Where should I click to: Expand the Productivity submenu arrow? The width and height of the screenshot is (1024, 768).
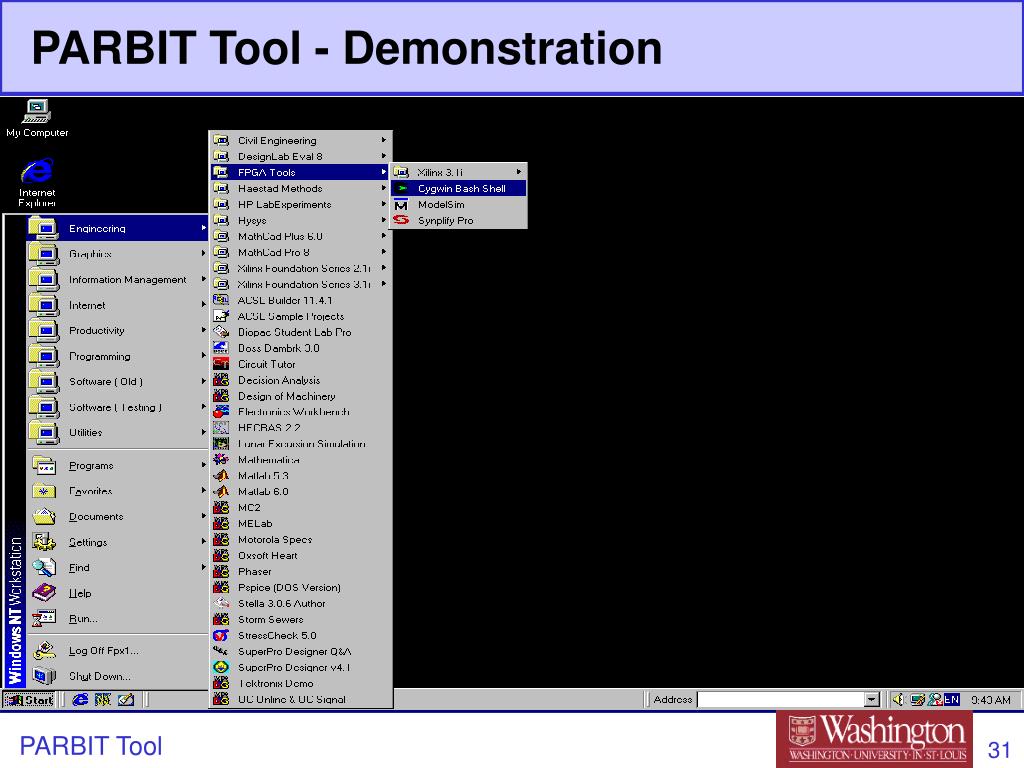click(x=203, y=330)
